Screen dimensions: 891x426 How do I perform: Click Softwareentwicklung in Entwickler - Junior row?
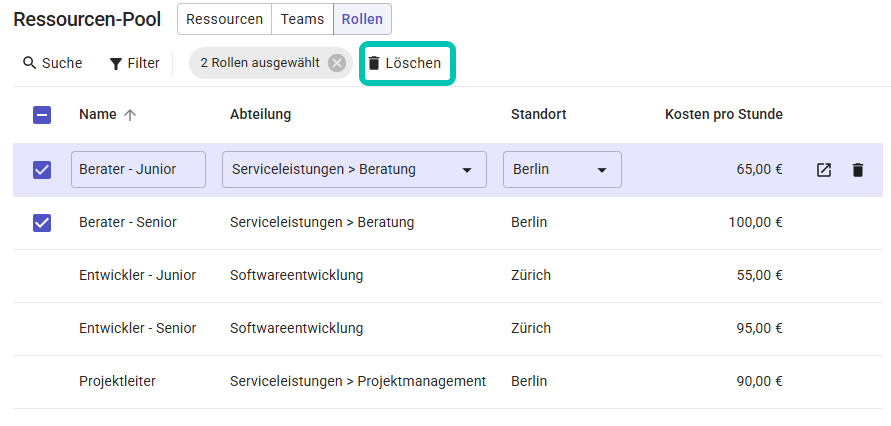[297, 275]
